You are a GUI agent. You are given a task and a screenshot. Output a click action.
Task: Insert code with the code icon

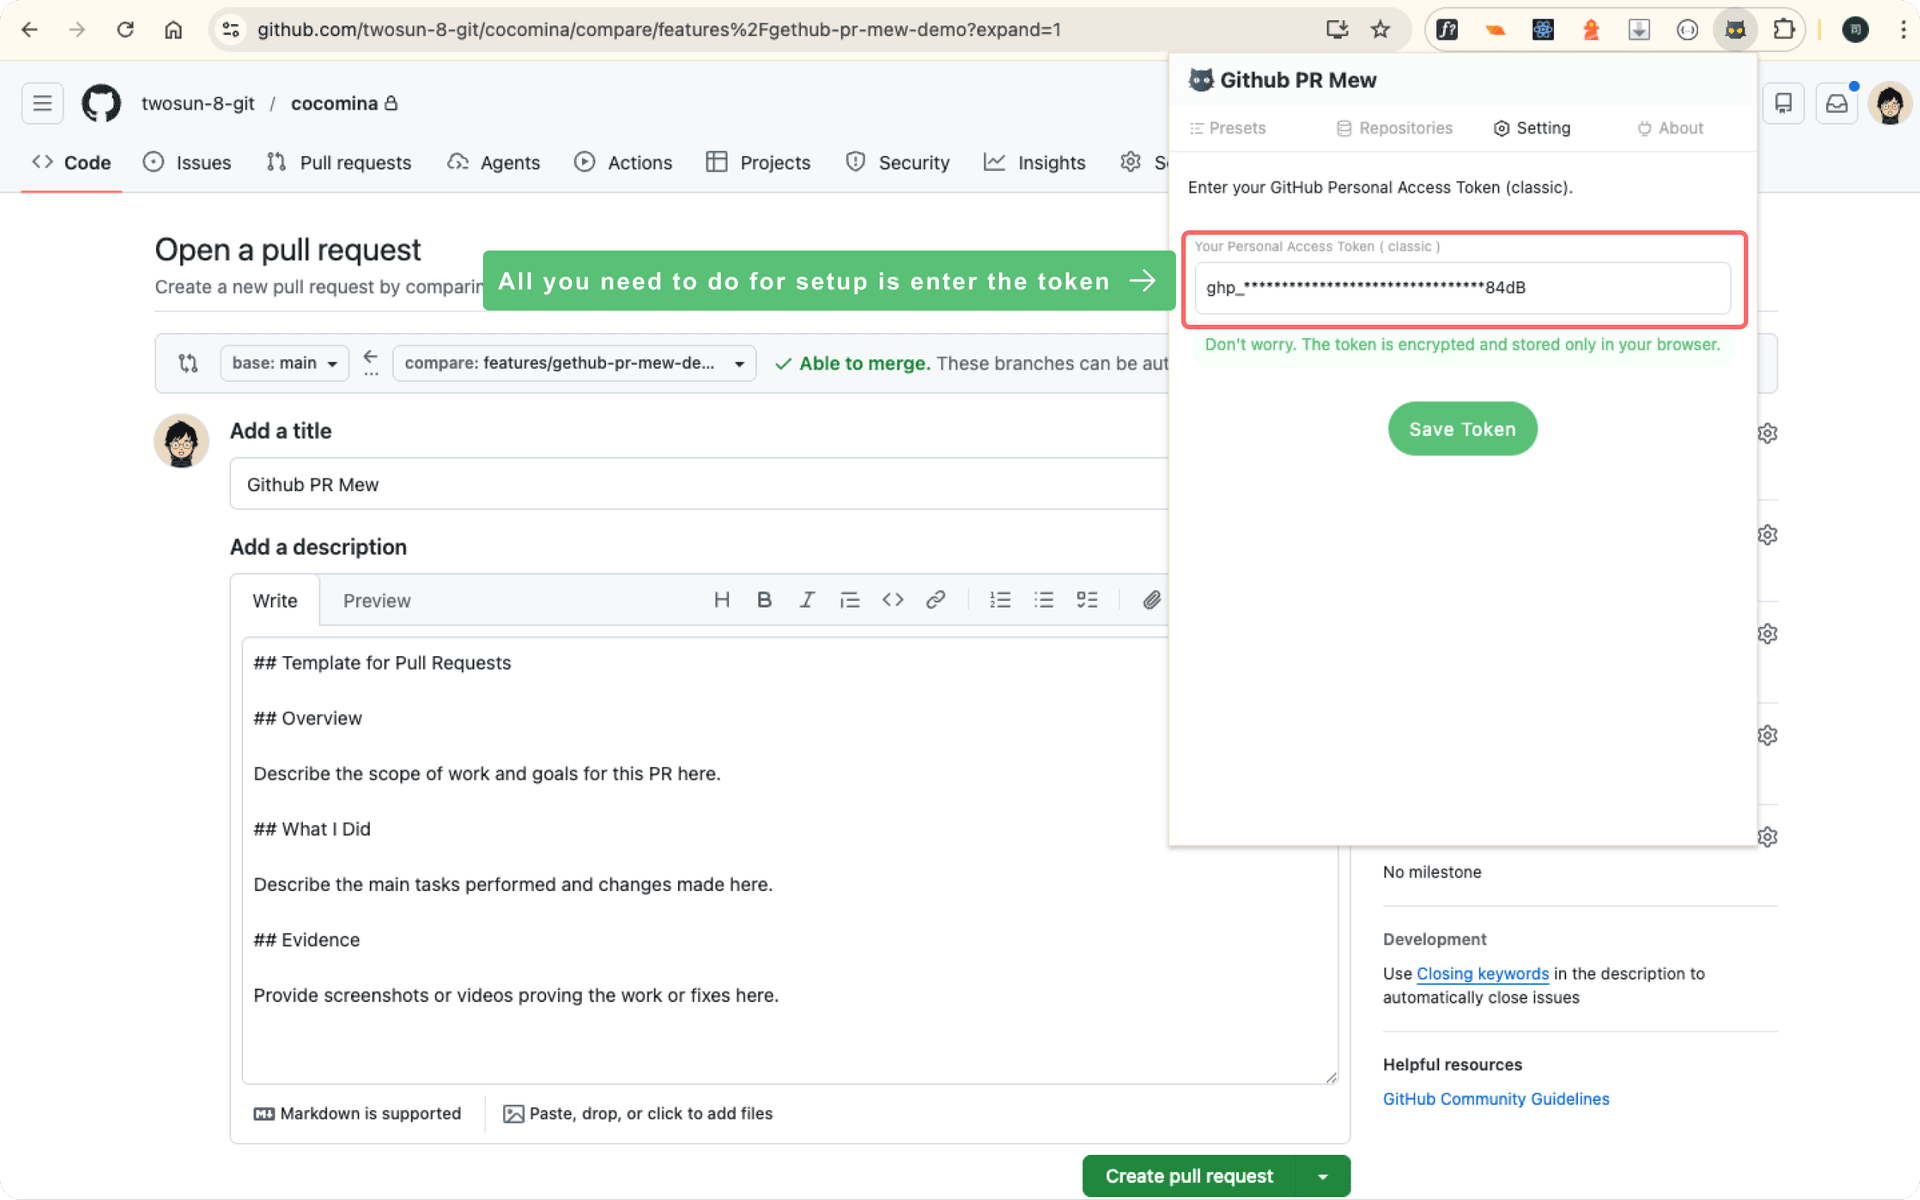click(893, 600)
